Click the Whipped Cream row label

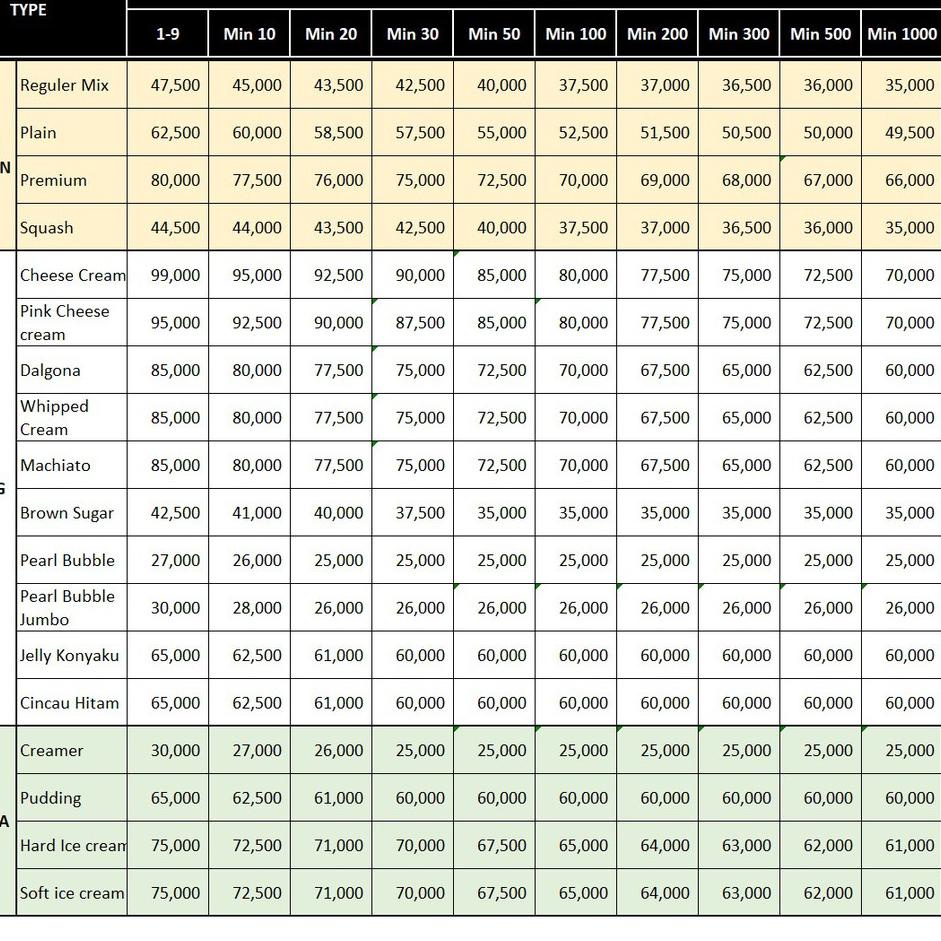72,417
